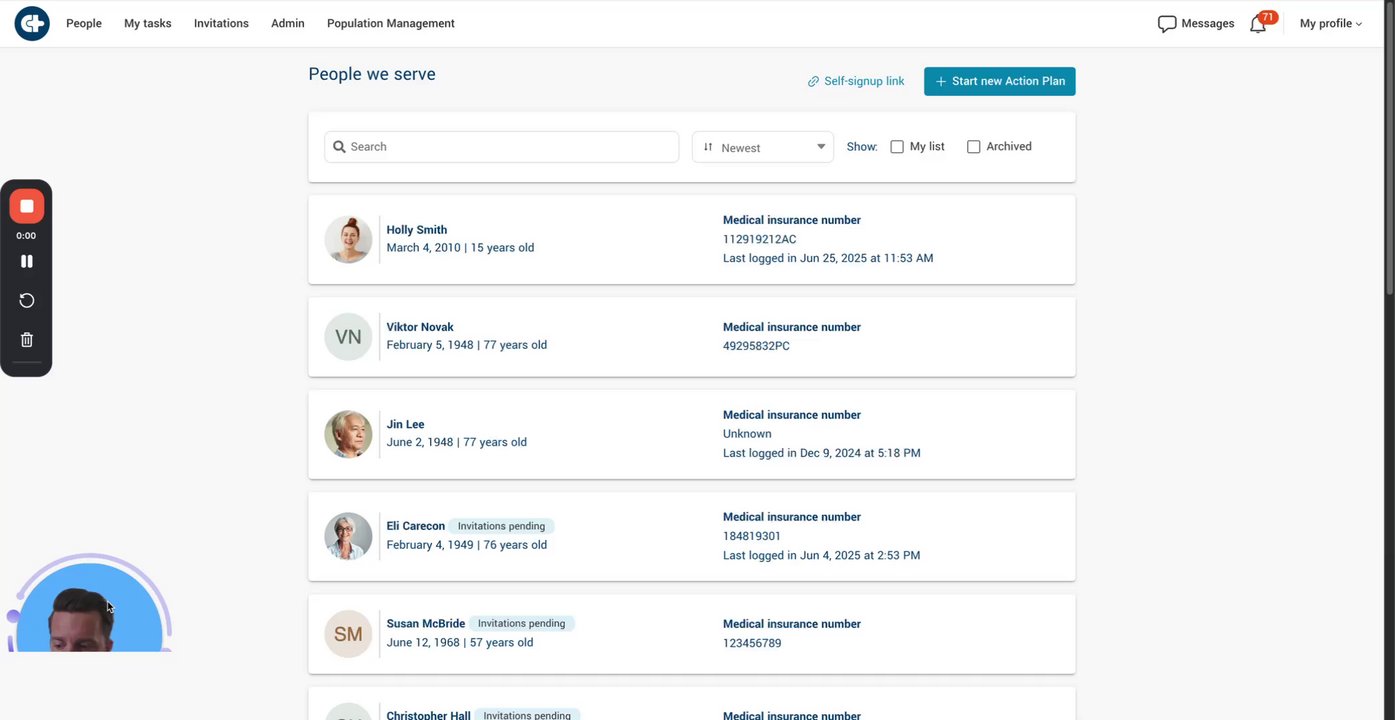1395x720 pixels.
Task: Check the Archived checkbox
Action: pos(974,147)
